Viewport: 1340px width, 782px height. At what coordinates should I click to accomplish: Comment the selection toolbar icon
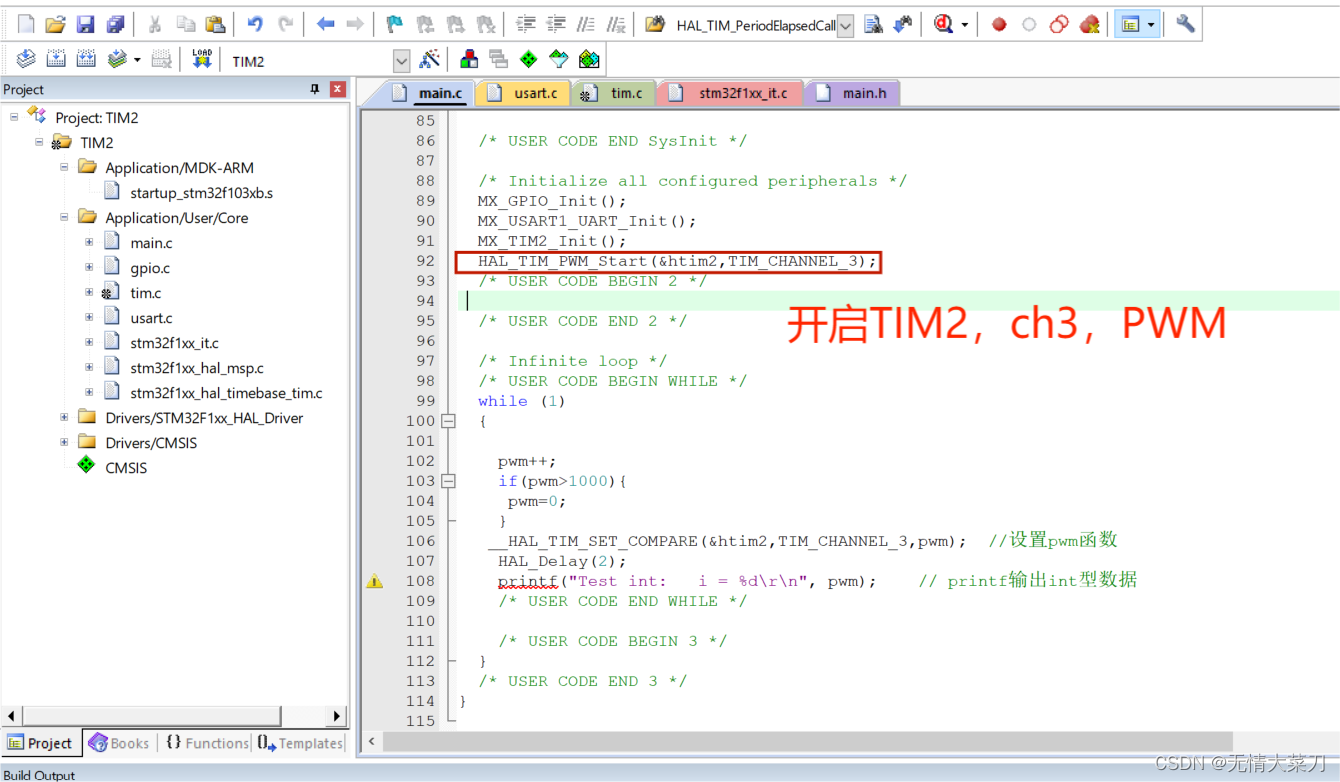click(x=586, y=24)
